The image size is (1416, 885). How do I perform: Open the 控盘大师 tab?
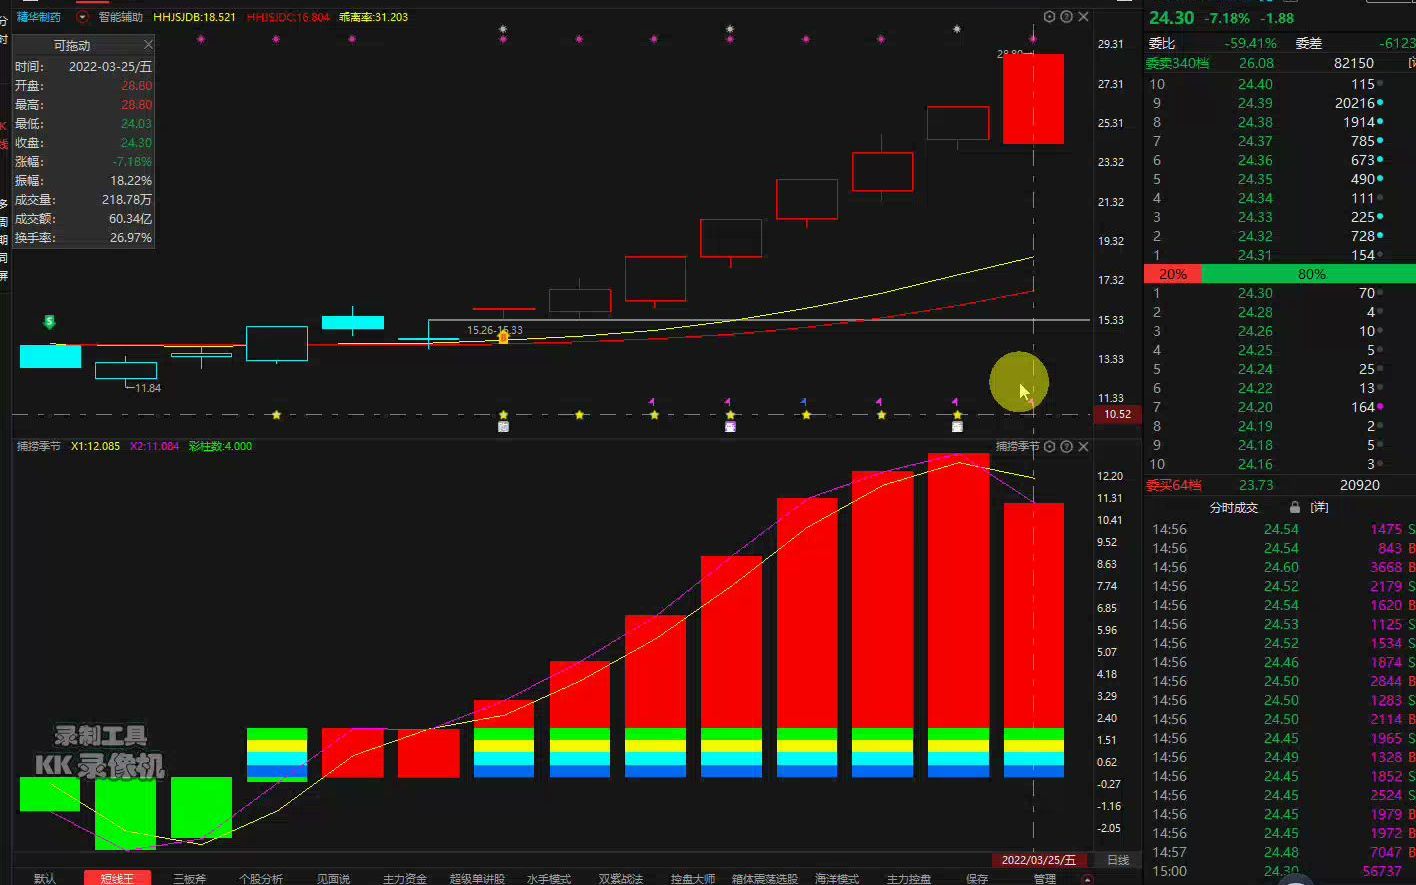(692, 878)
